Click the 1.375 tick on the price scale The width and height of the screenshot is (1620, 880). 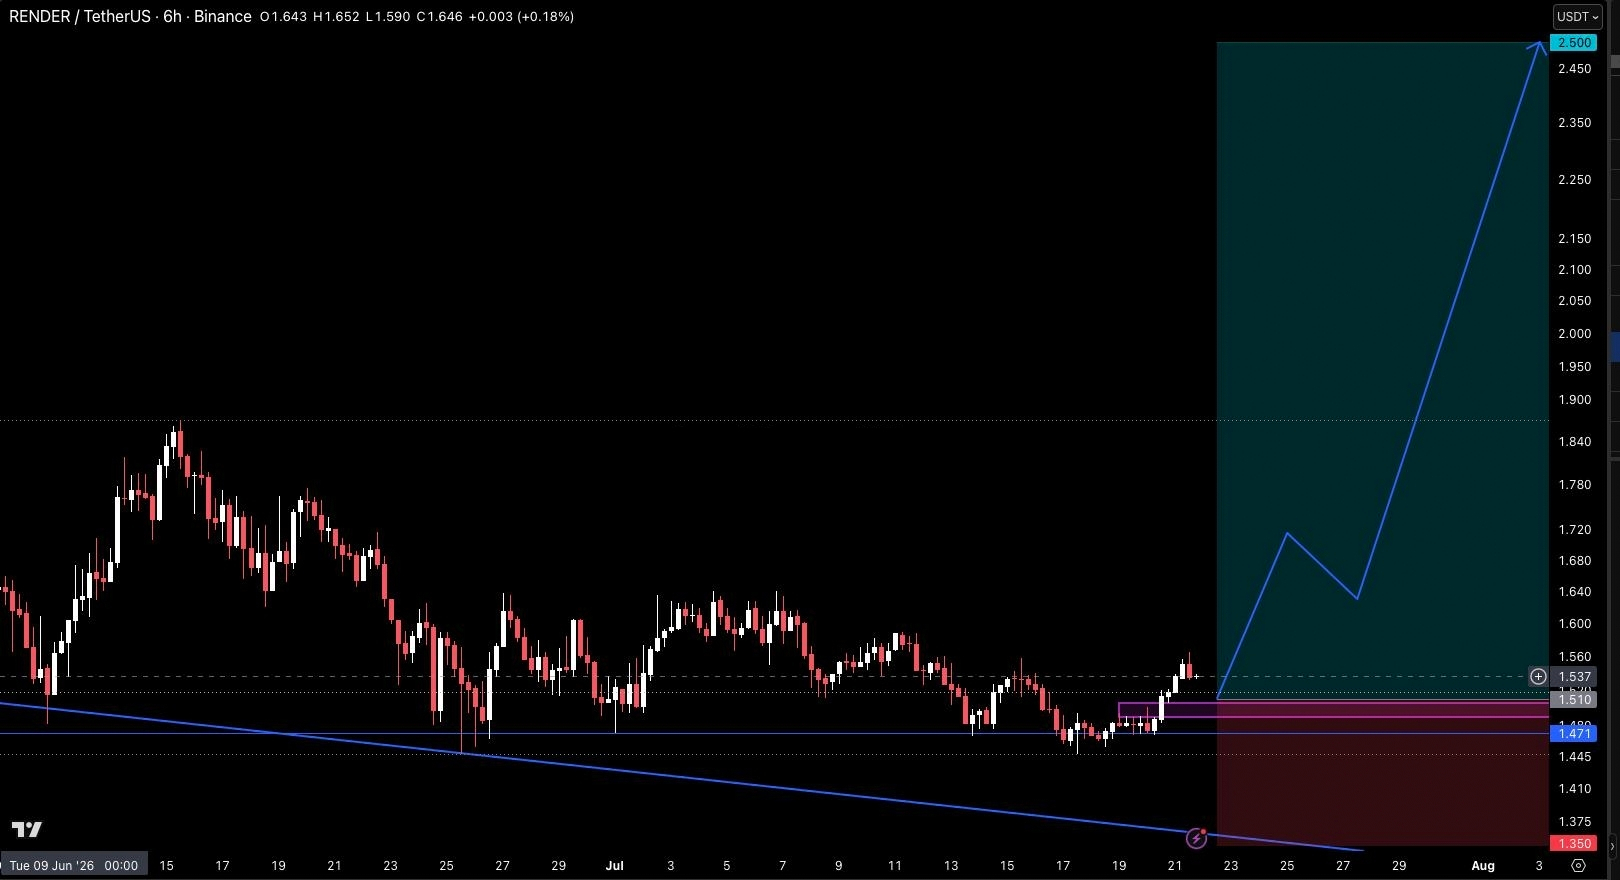[x=1574, y=822]
